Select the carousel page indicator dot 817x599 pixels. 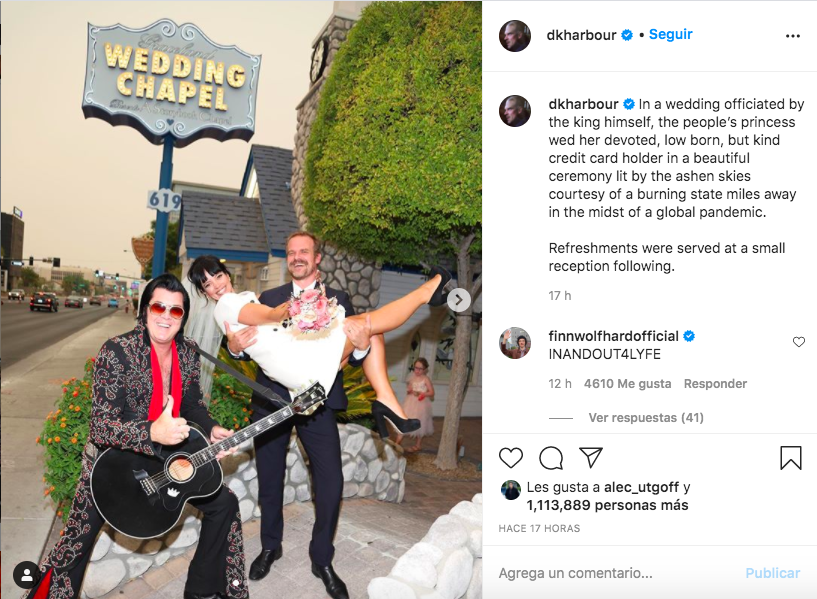(236, 583)
